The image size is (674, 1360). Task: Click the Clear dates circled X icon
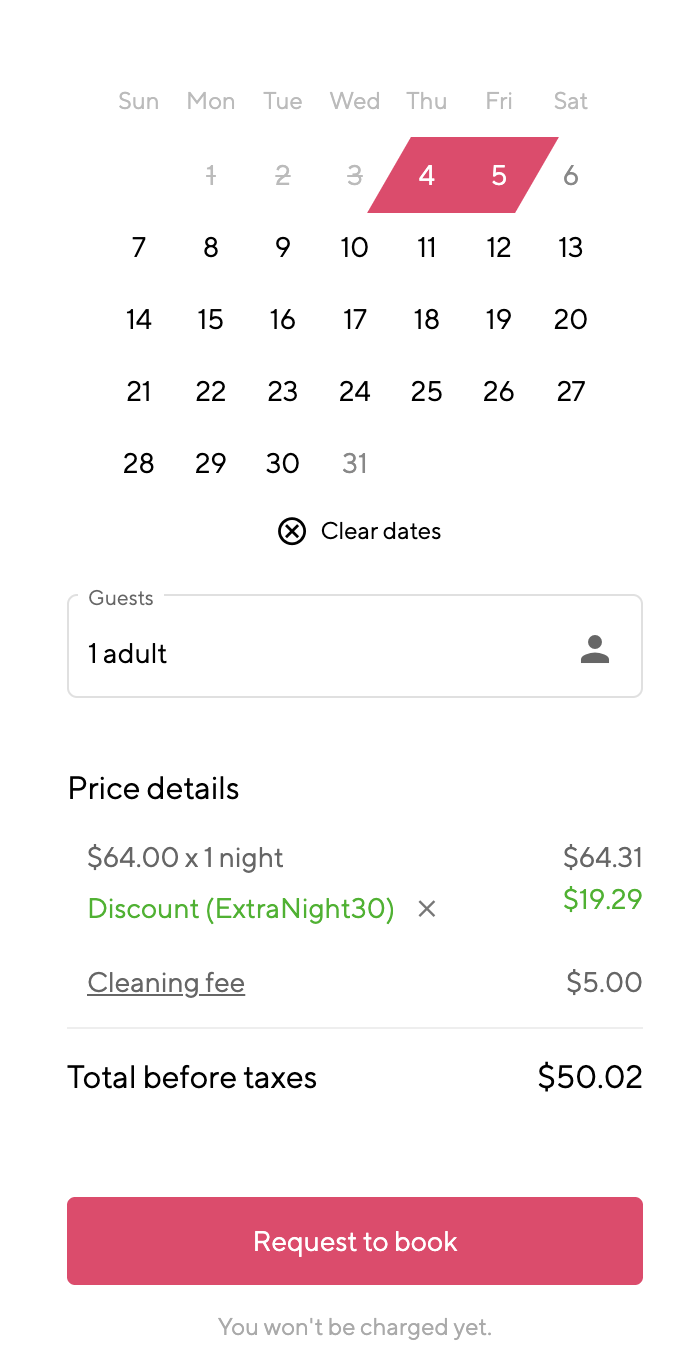click(x=292, y=531)
